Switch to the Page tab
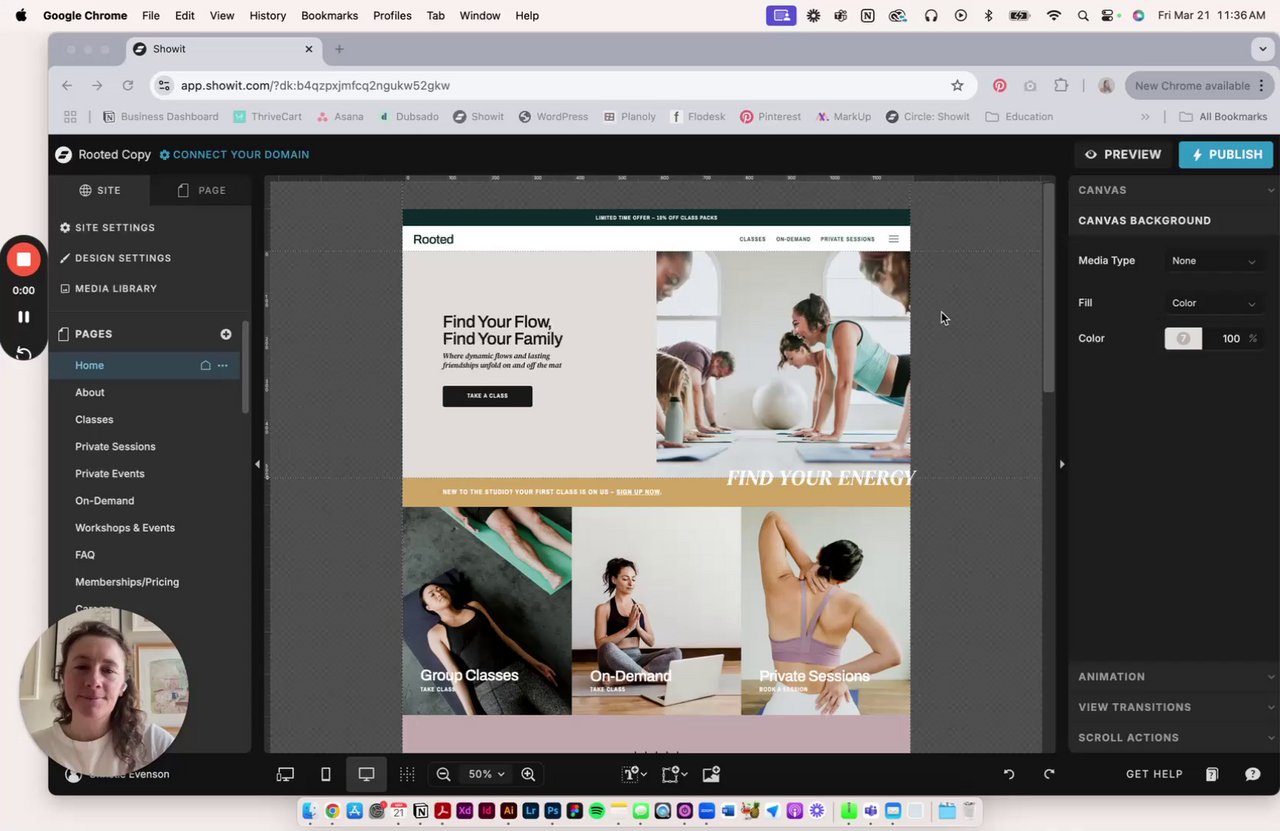 point(201,190)
